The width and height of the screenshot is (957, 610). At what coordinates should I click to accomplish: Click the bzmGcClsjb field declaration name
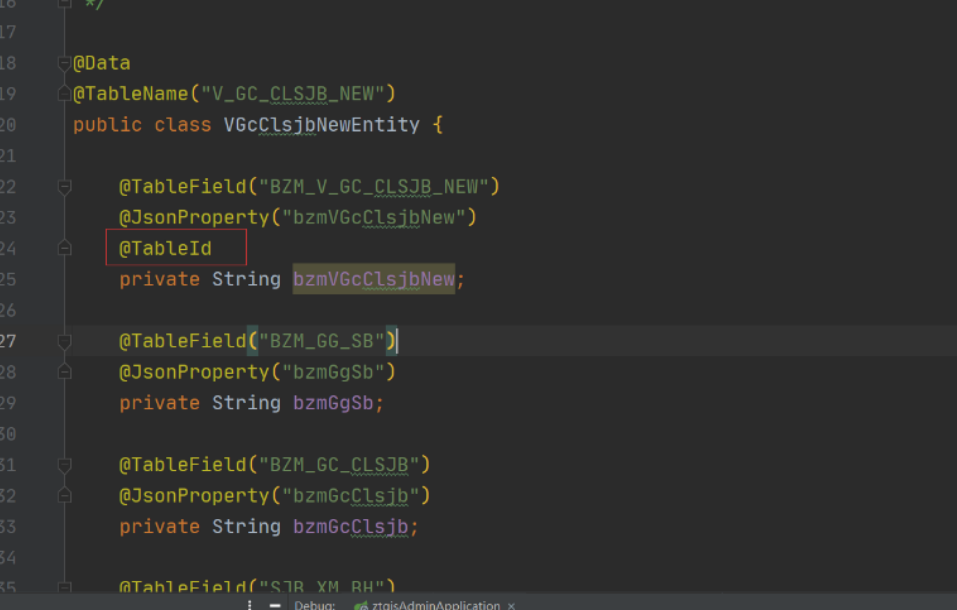click(354, 527)
